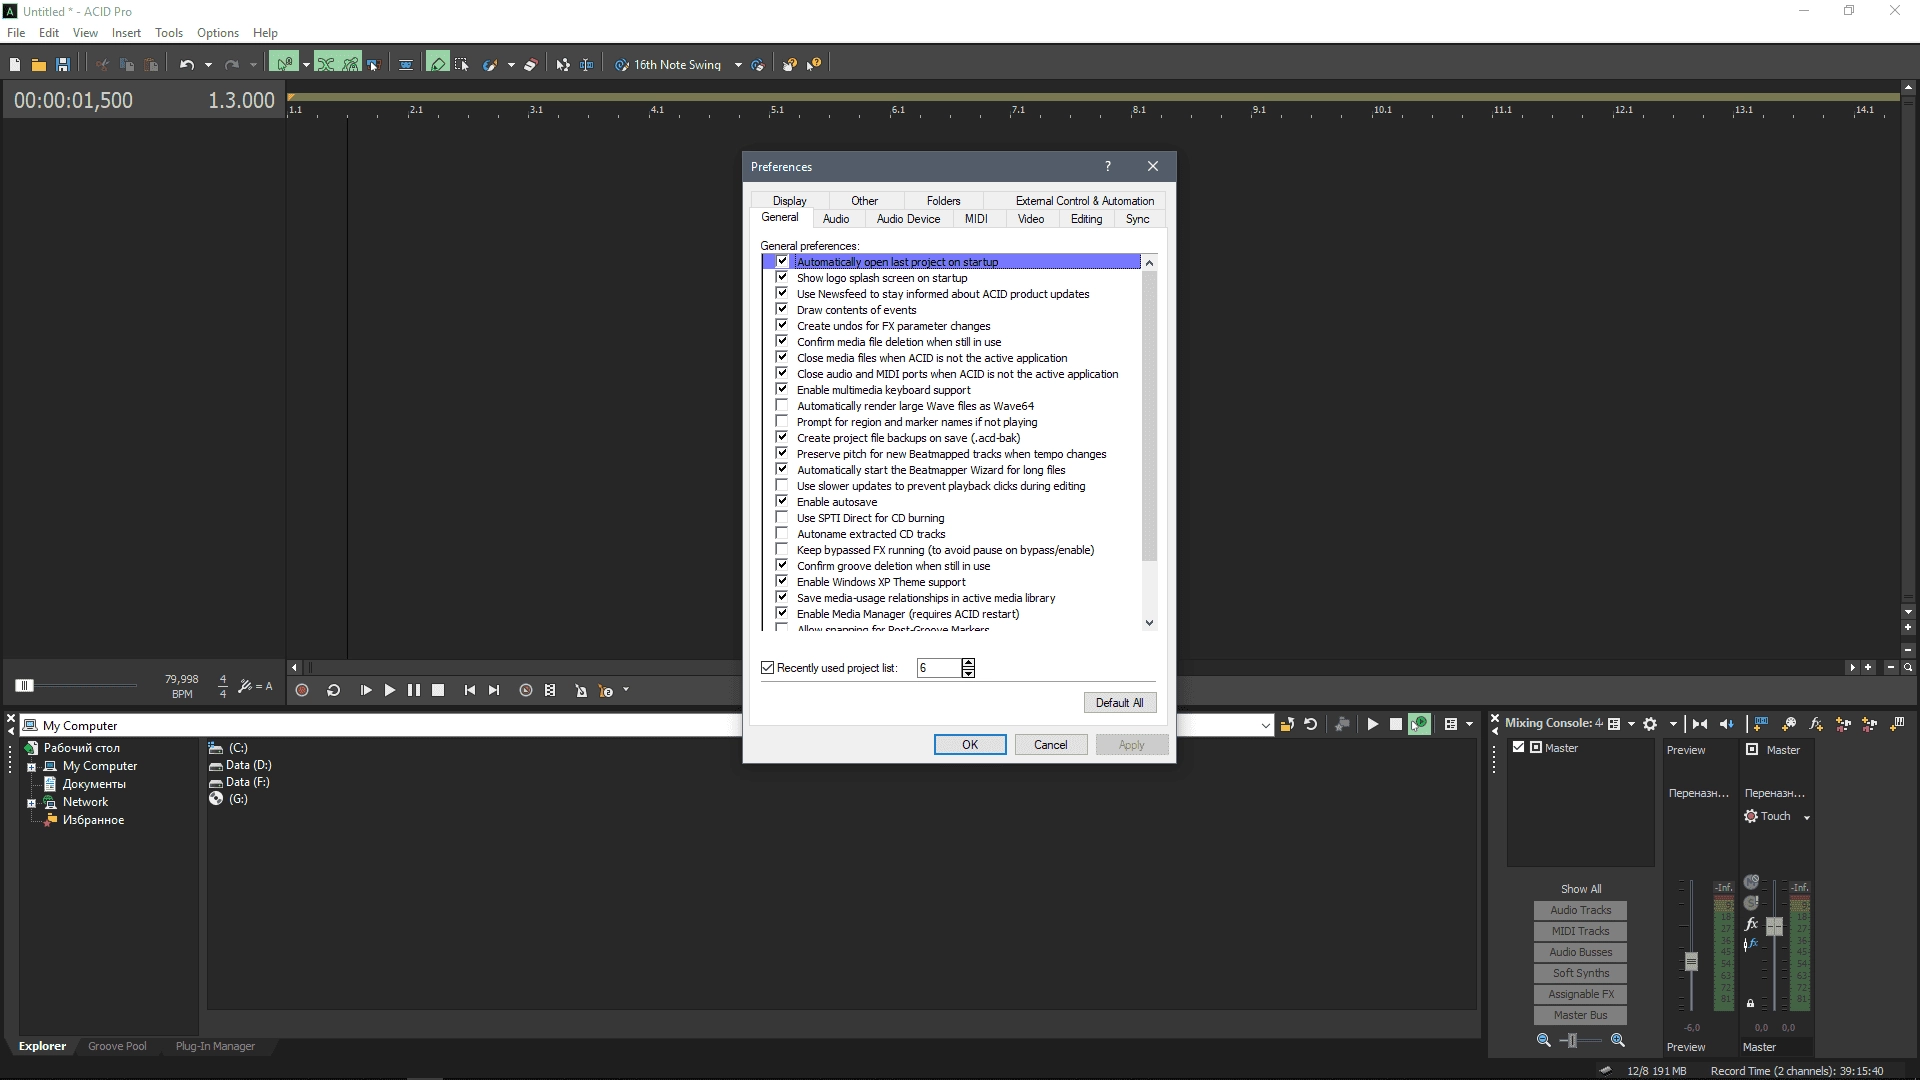Toggle the Enable autosave checkbox
The image size is (1920, 1080).
pos(782,502)
